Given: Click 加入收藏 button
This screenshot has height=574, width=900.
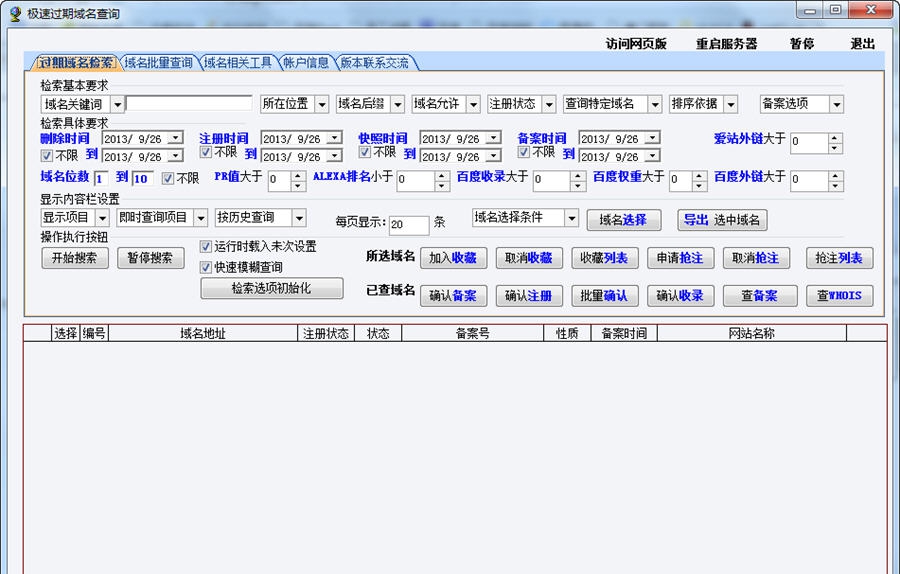Looking at the screenshot, I should (x=453, y=258).
